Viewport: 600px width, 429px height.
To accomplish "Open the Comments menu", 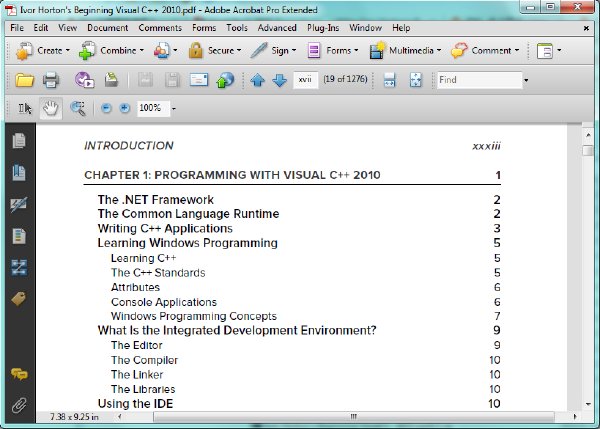I will point(160,28).
